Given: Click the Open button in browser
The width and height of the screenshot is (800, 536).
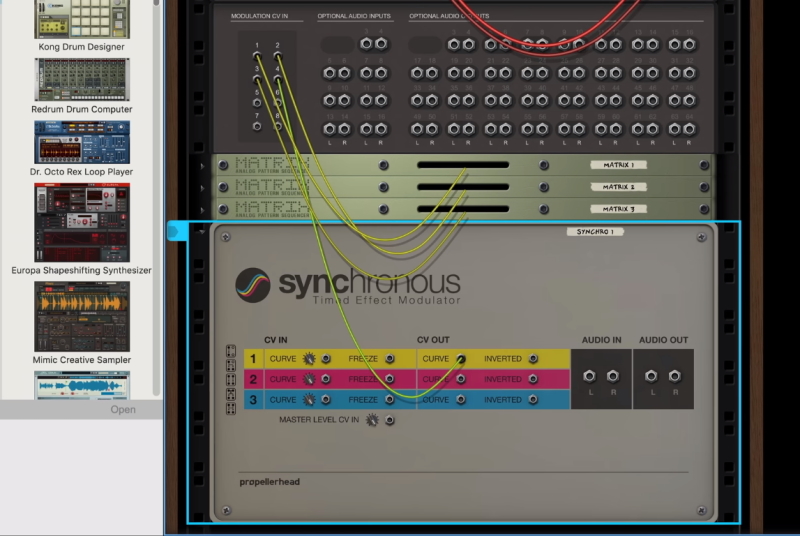Looking at the screenshot, I should click(x=123, y=410).
